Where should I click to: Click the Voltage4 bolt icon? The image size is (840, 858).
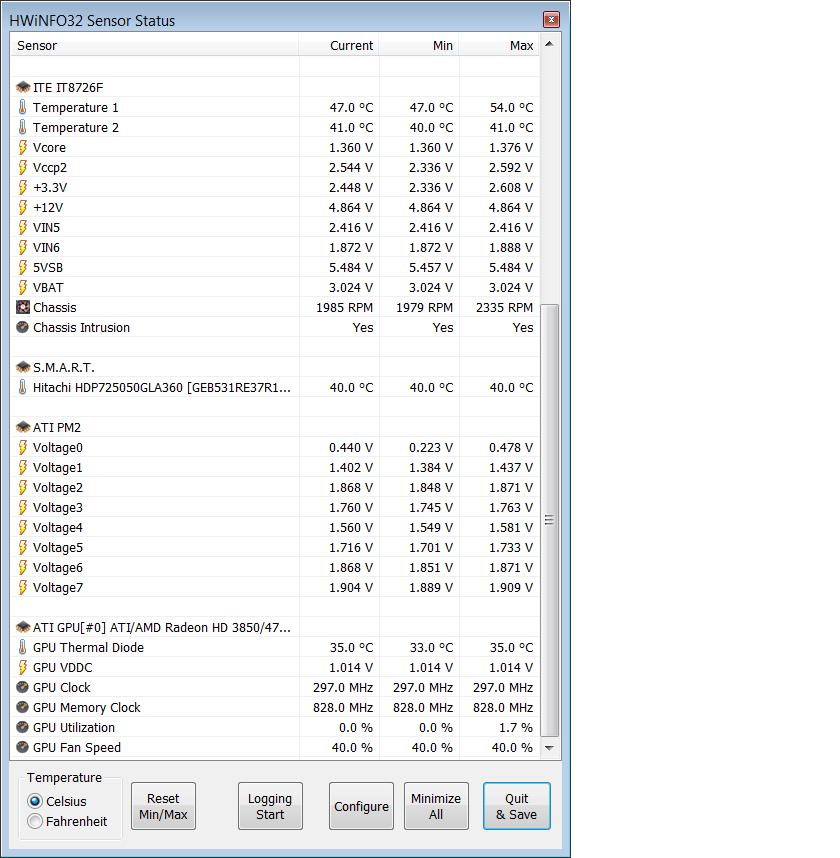[22, 527]
